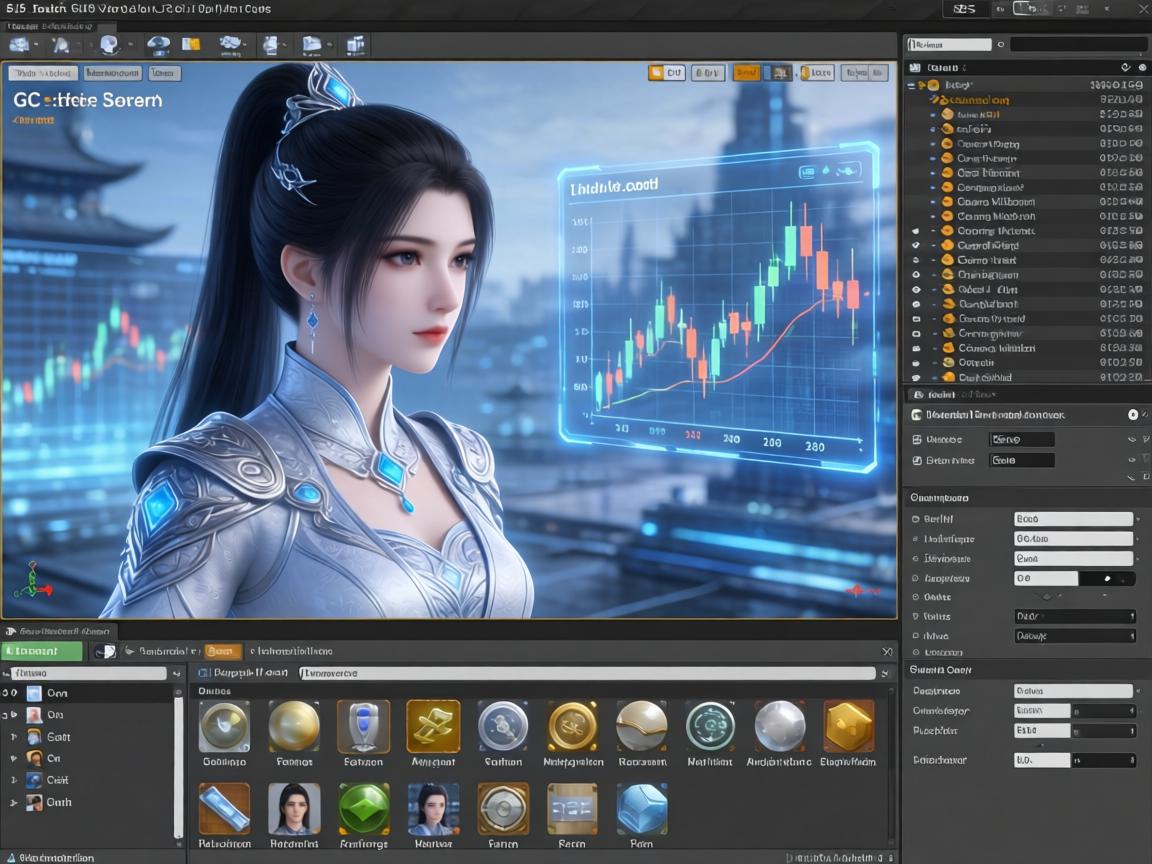This screenshot has height=864, width=1152.
Task: Click the rightmost icon in the top toolbar
Action: pyautogui.click(x=355, y=45)
